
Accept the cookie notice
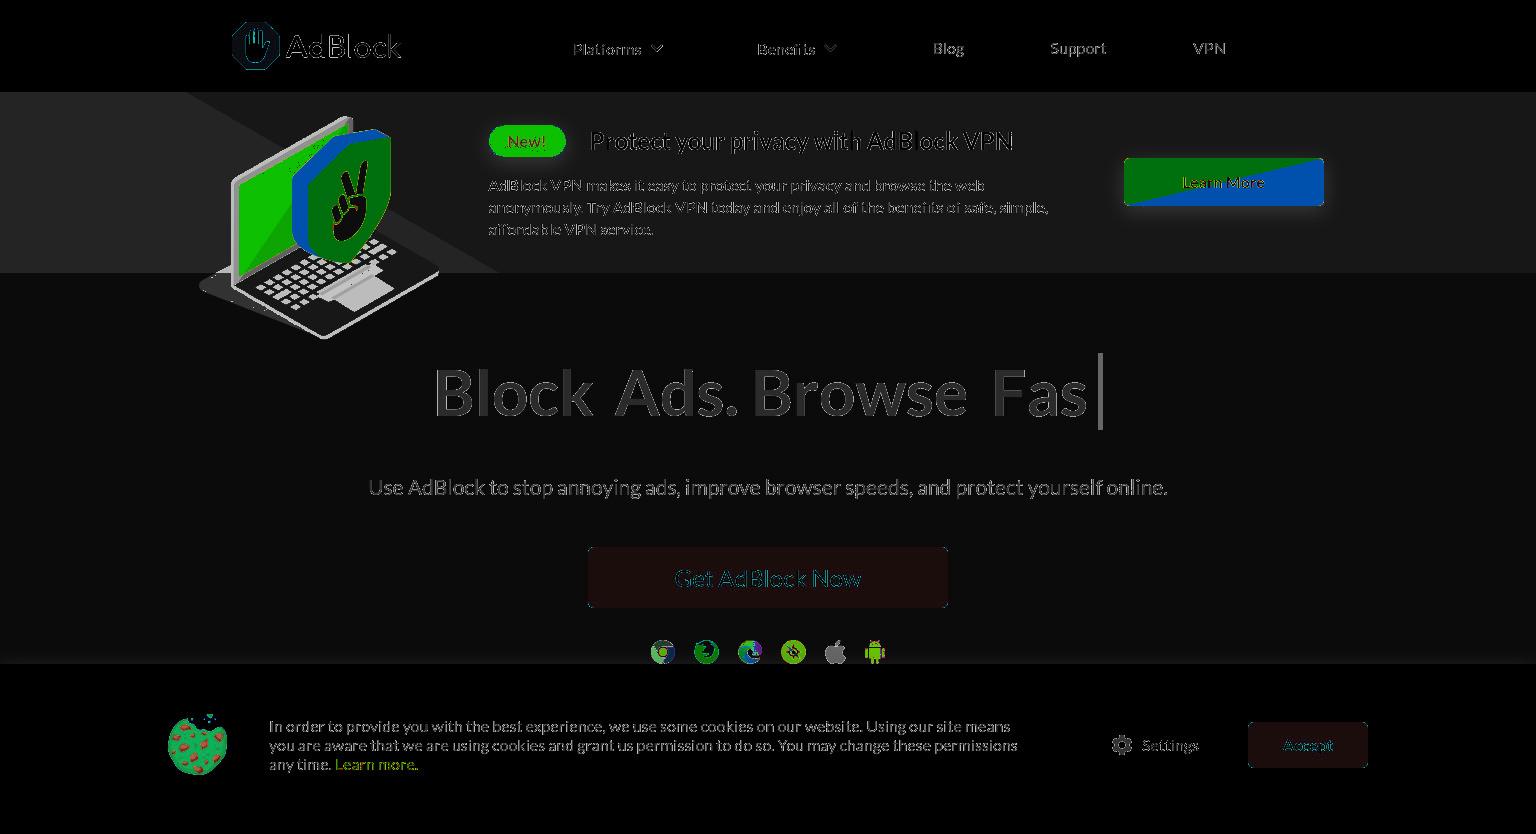[x=1308, y=745]
